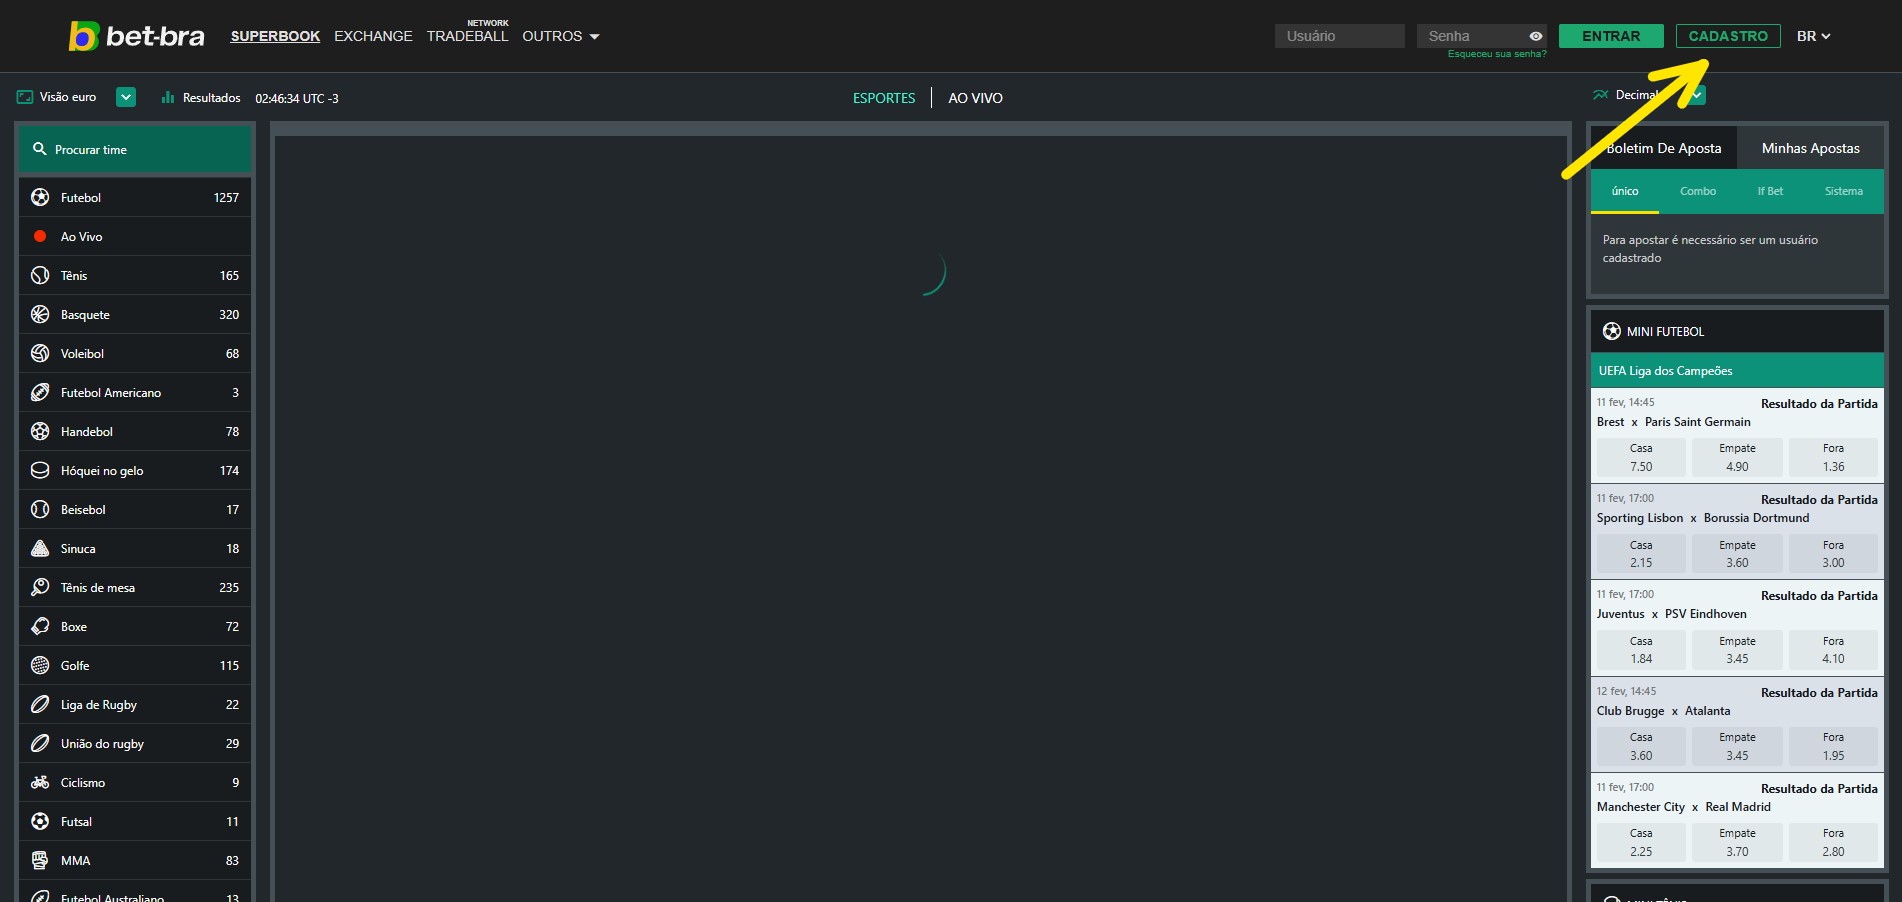Click the bet-bra logo
This screenshot has height=902, width=1902.
pos(136,36)
